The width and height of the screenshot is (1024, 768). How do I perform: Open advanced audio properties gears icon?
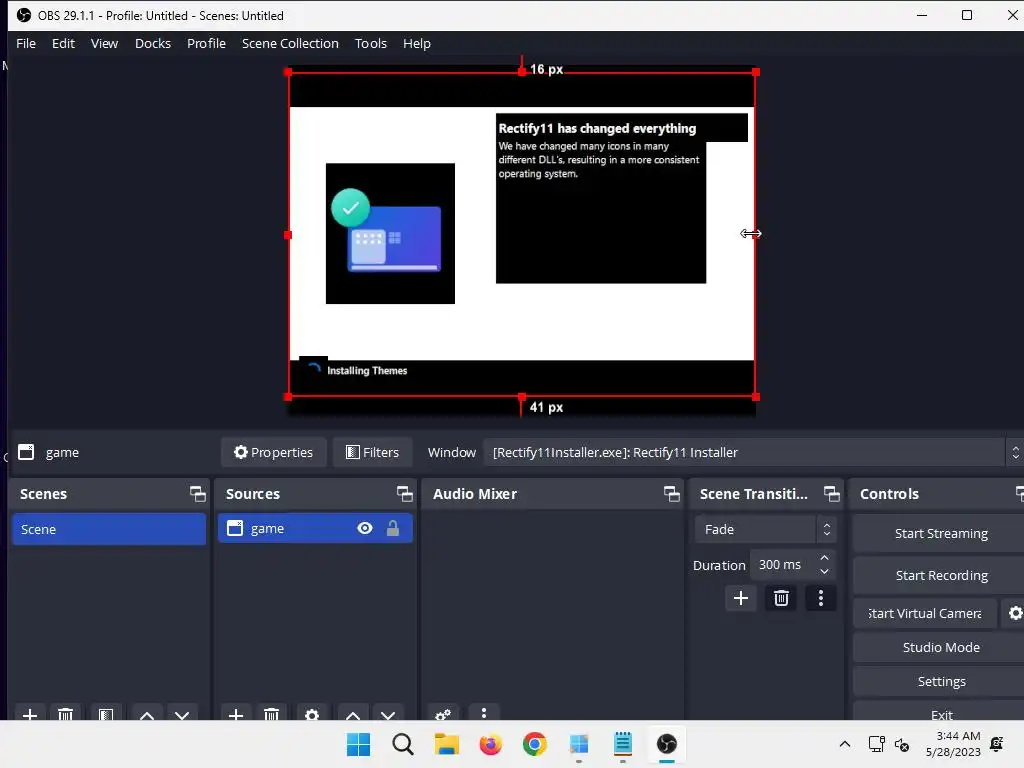pos(443,714)
